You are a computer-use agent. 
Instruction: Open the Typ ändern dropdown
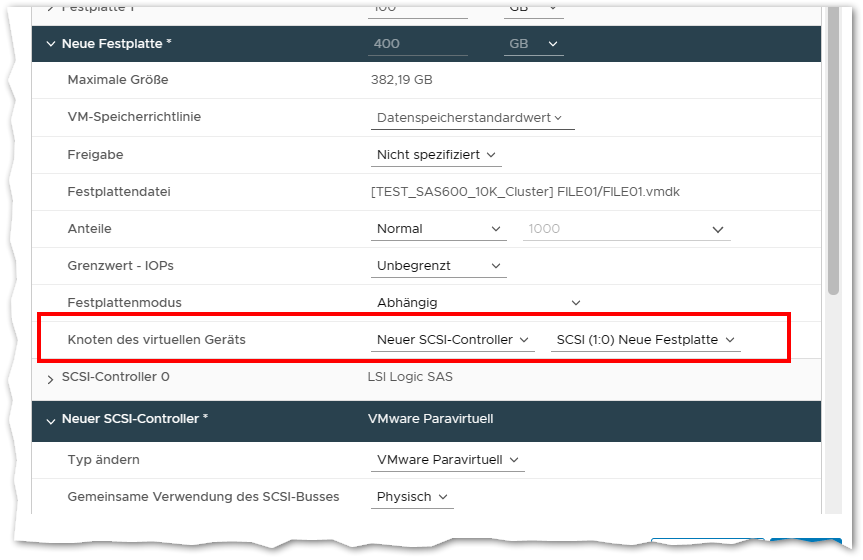coord(447,460)
